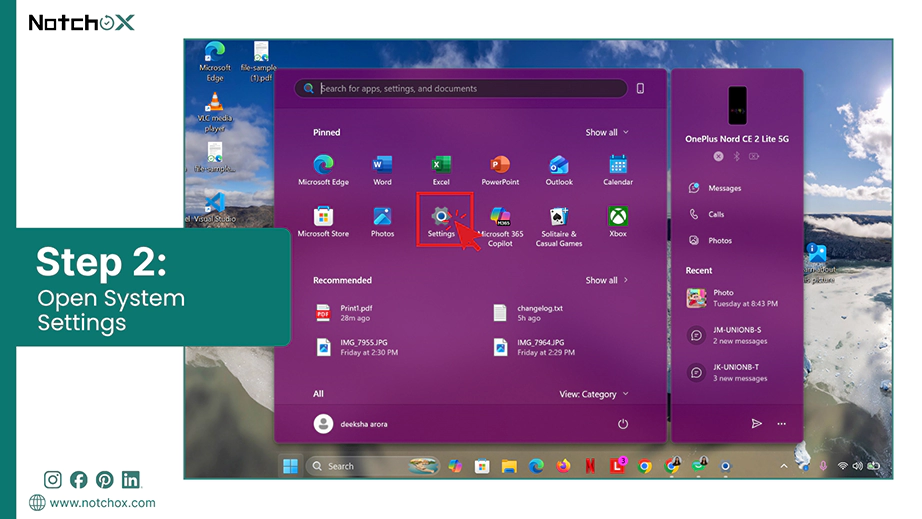This screenshot has height=519, width=922.
Task: Open Calls in the phone panel
Action: pyautogui.click(x=707, y=214)
